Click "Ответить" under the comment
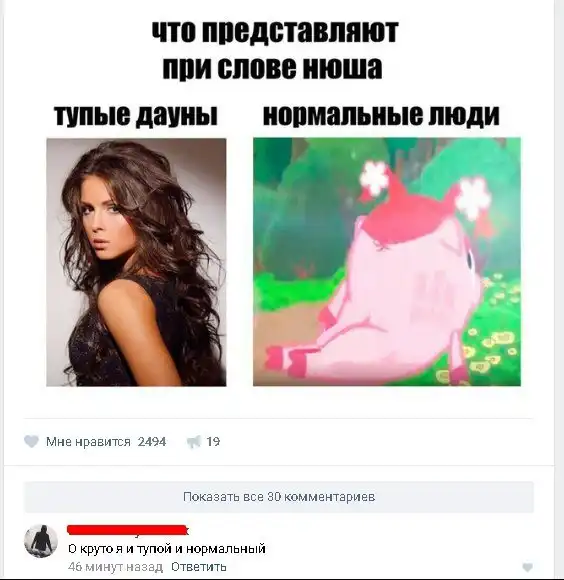The image size is (564, 580). pos(199,567)
